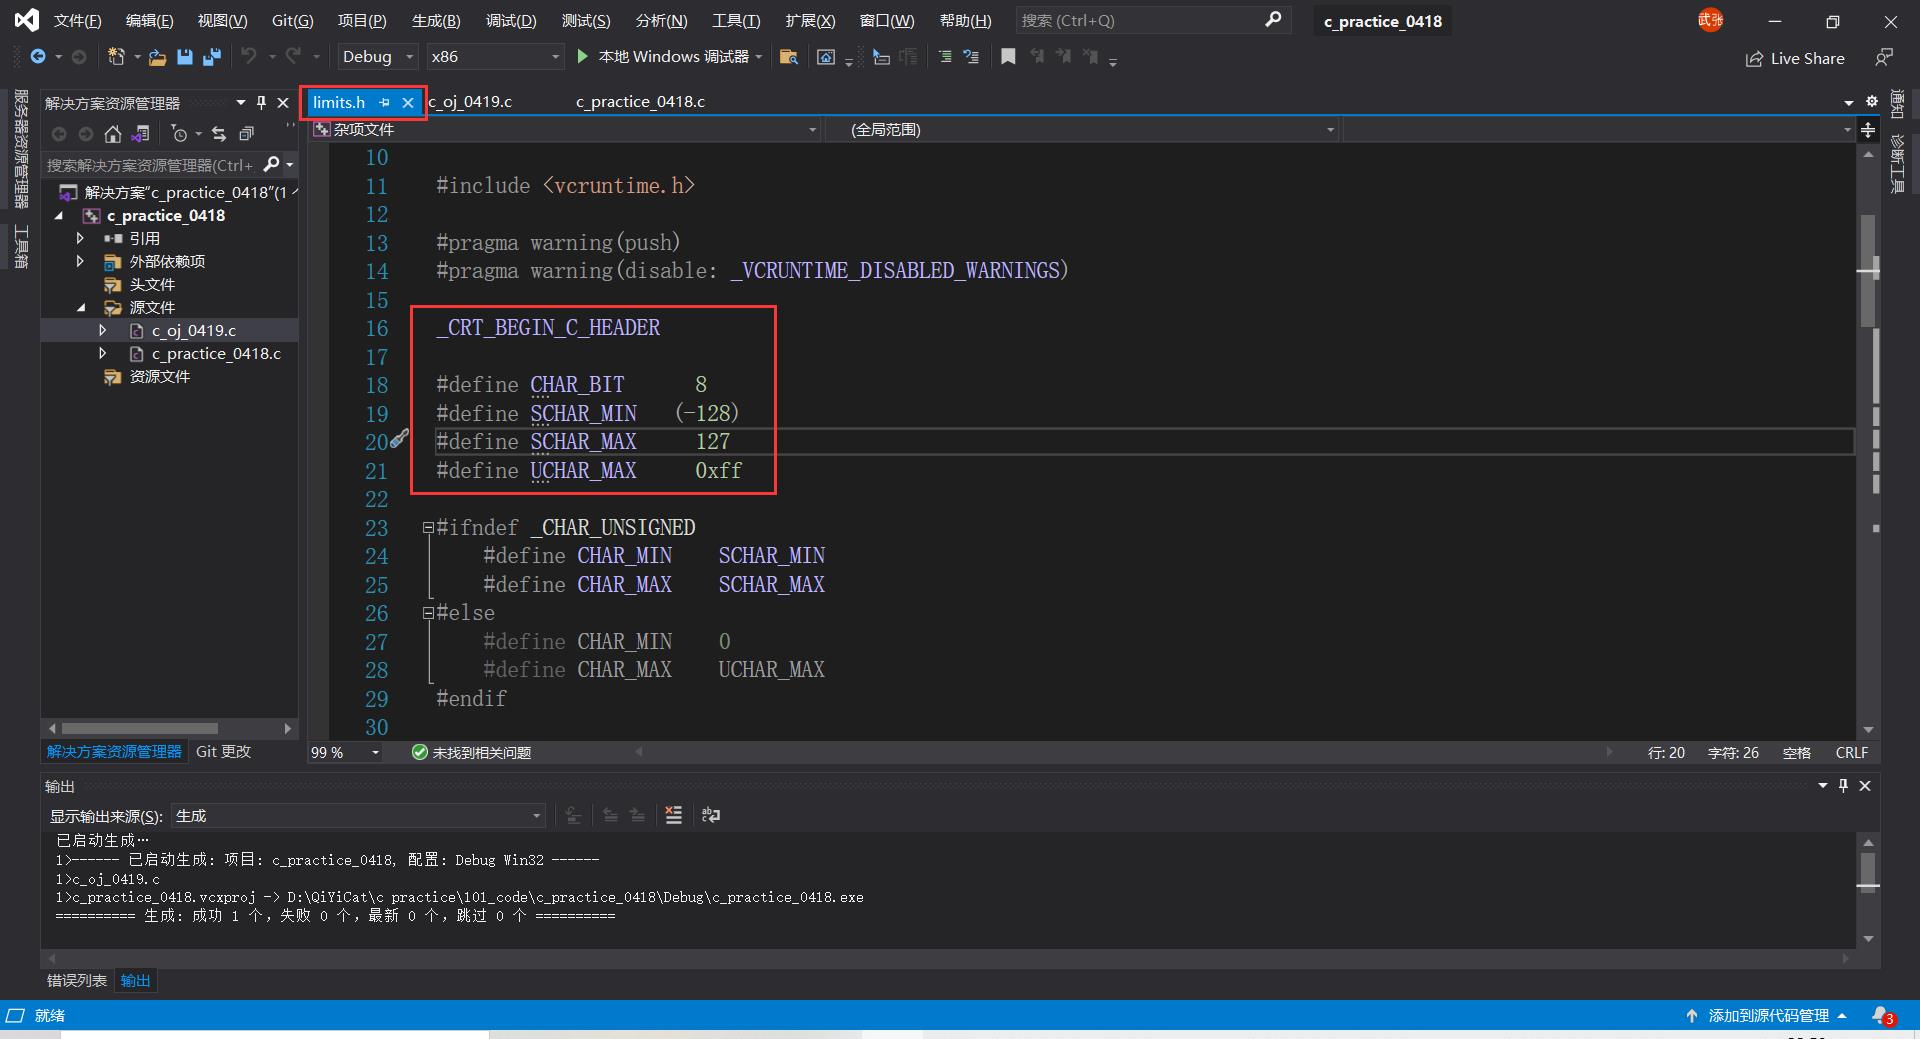The width and height of the screenshot is (1920, 1039).
Task: Expand the 外部依赖项 tree node
Action: point(80,261)
